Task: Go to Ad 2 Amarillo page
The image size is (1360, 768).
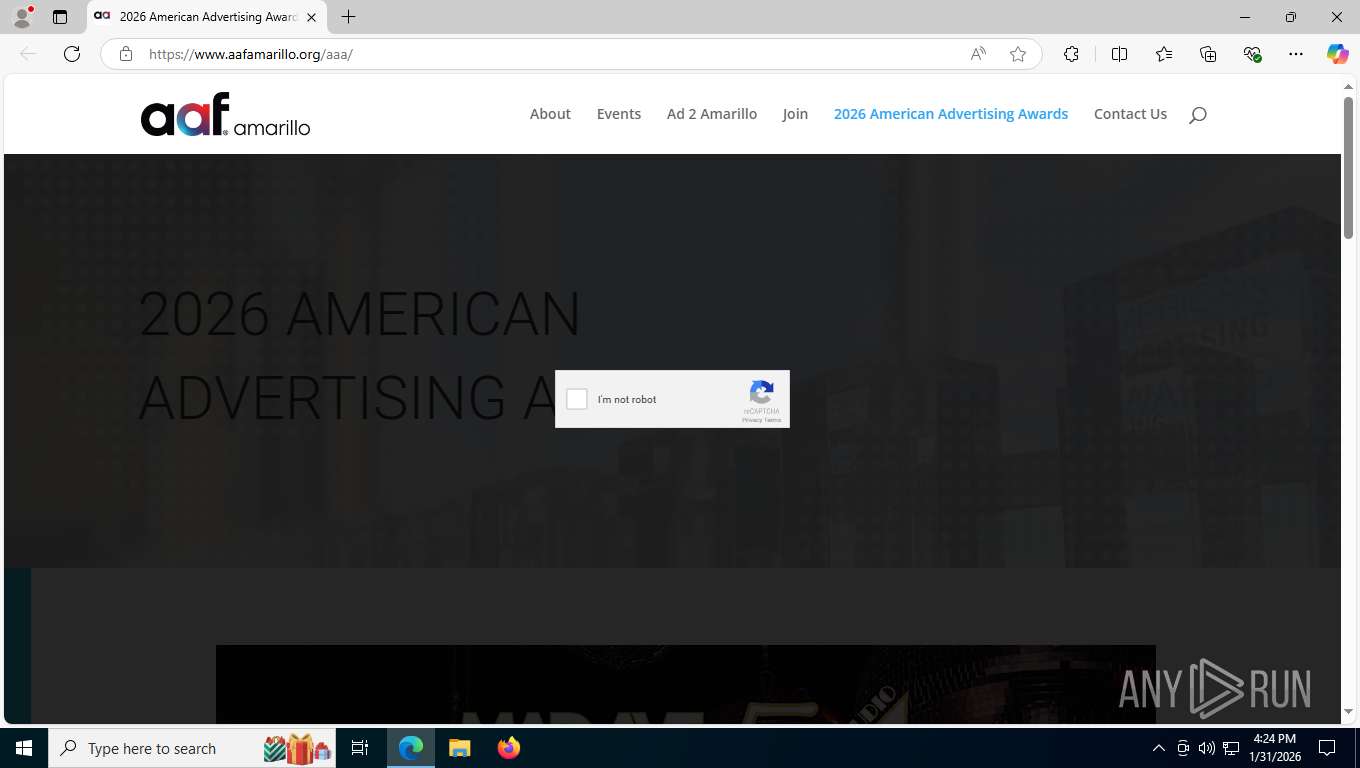Action: pyautogui.click(x=712, y=114)
